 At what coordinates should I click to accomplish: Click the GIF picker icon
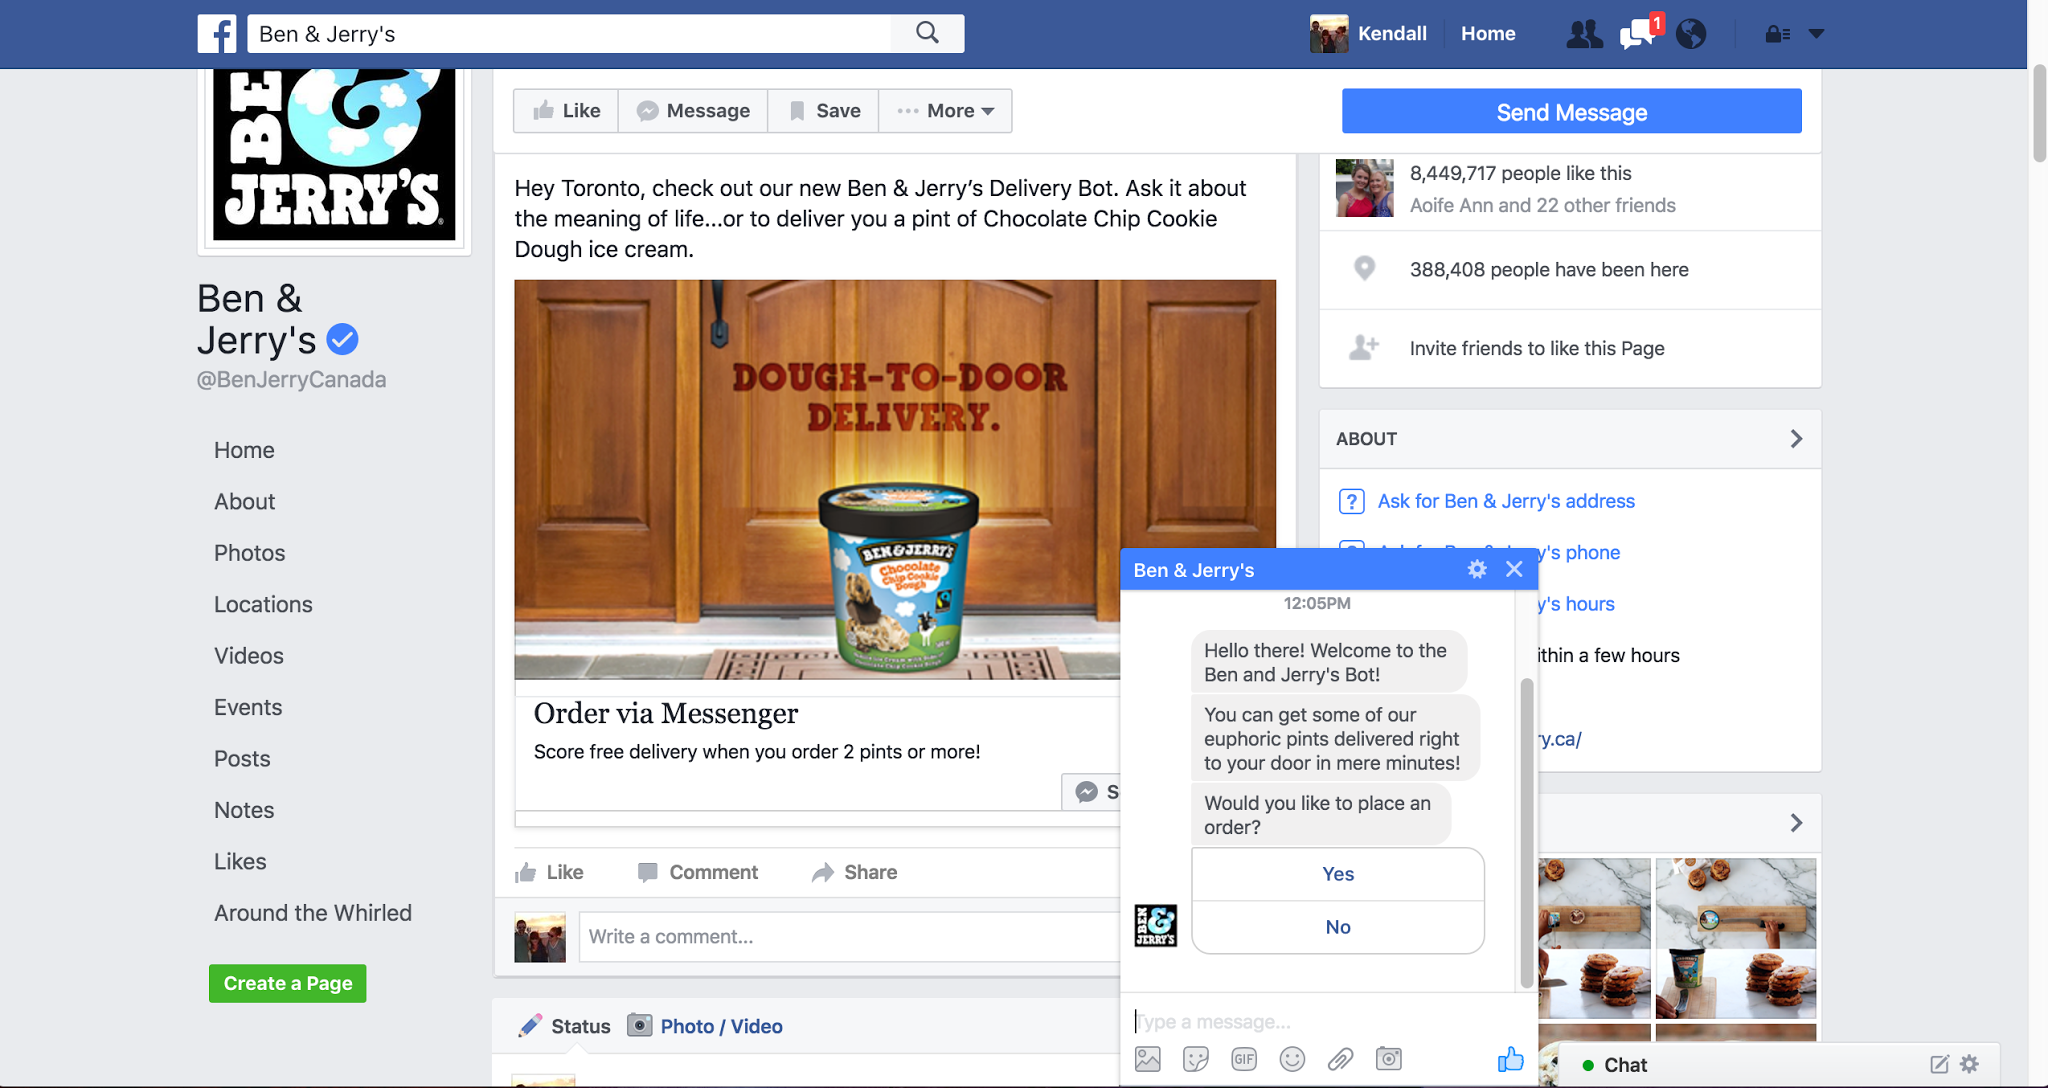point(1243,1059)
